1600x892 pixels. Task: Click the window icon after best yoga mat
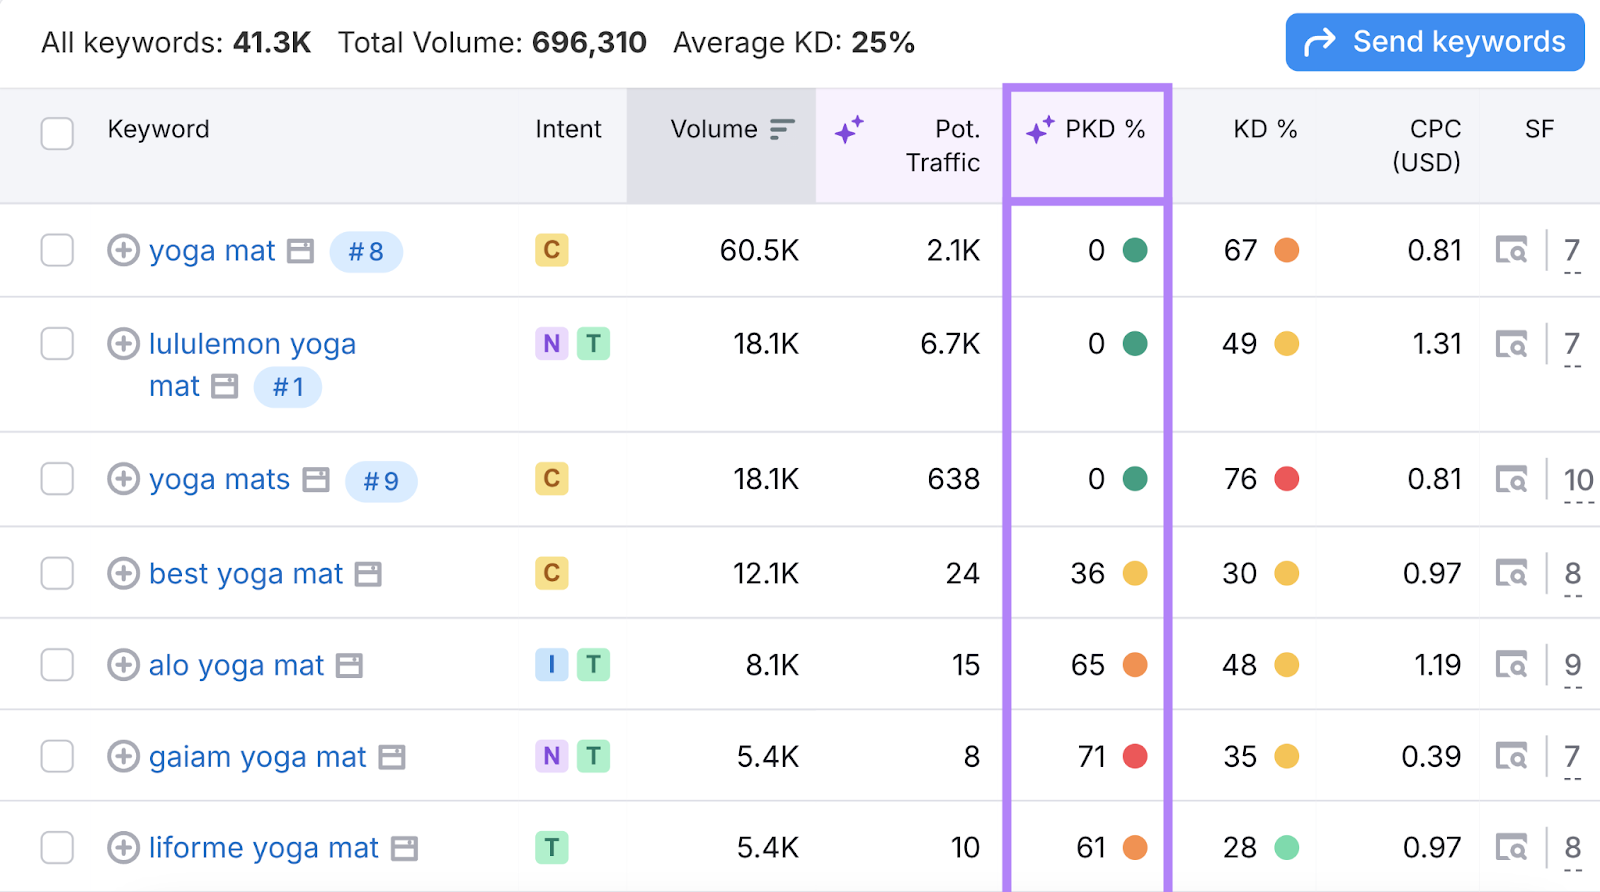pyautogui.click(x=368, y=574)
